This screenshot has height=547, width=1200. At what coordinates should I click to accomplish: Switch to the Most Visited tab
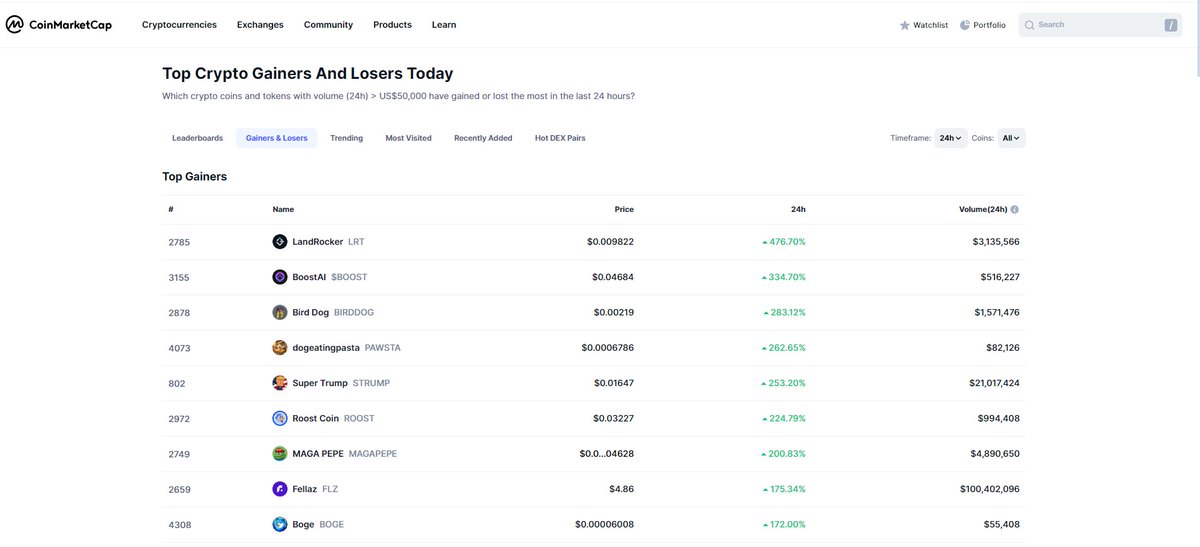point(409,138)
